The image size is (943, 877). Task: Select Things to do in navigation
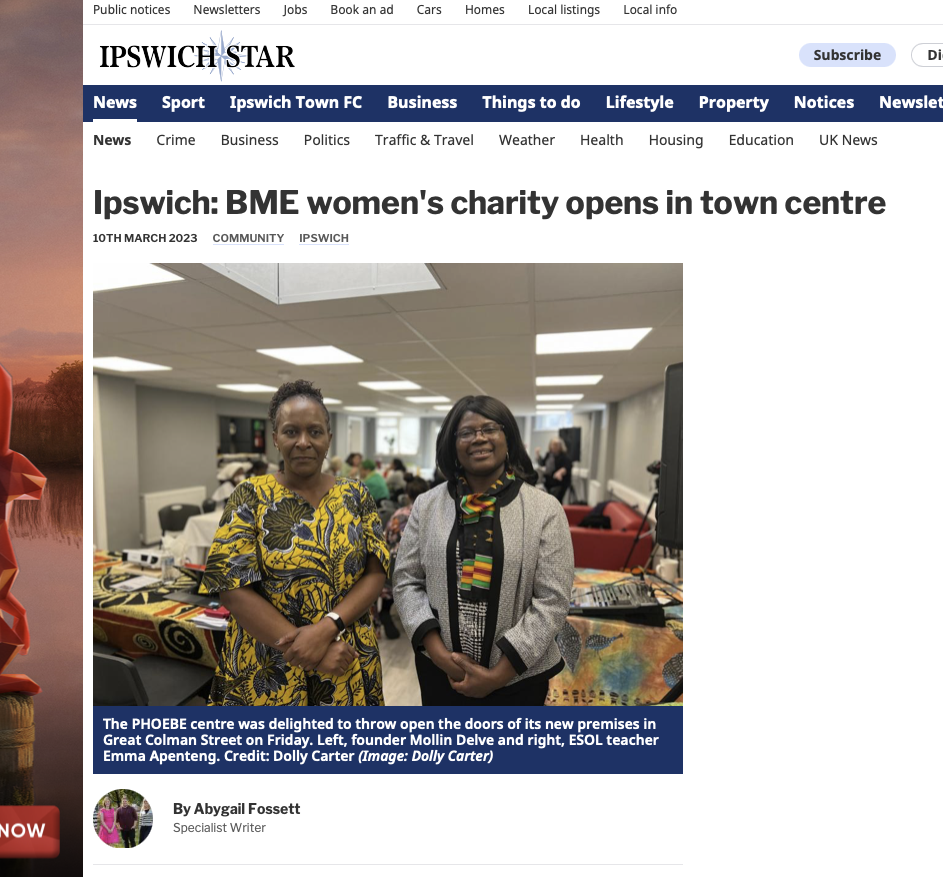click(531, 102)
